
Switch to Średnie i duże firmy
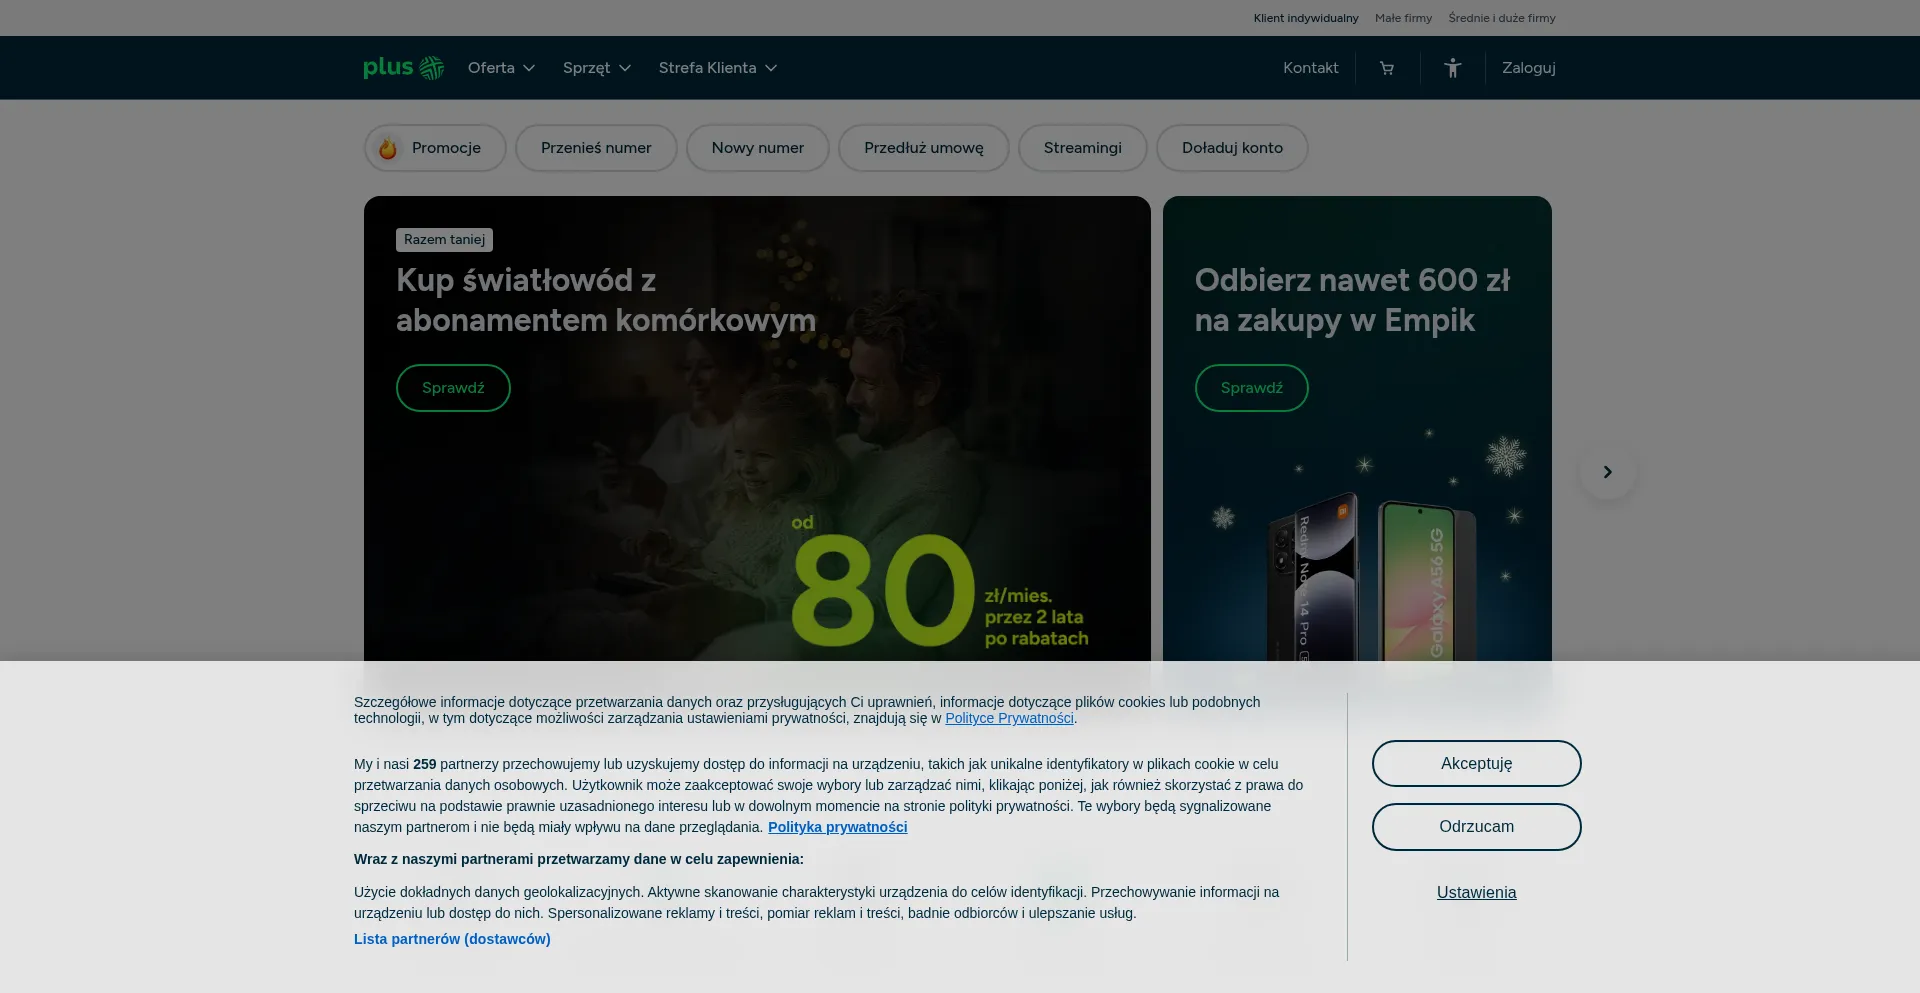point(1501,18)
